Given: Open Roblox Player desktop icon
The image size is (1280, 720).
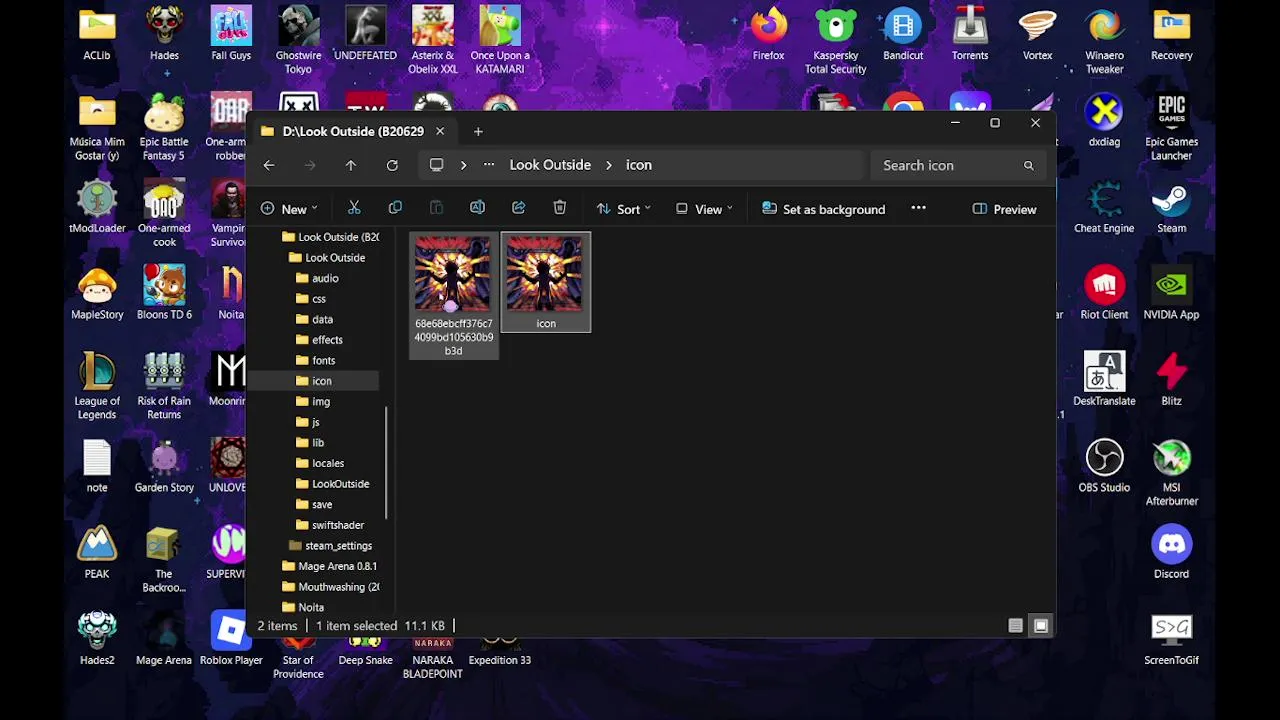Looking at the screenshot, I should (x=231, y=640).
